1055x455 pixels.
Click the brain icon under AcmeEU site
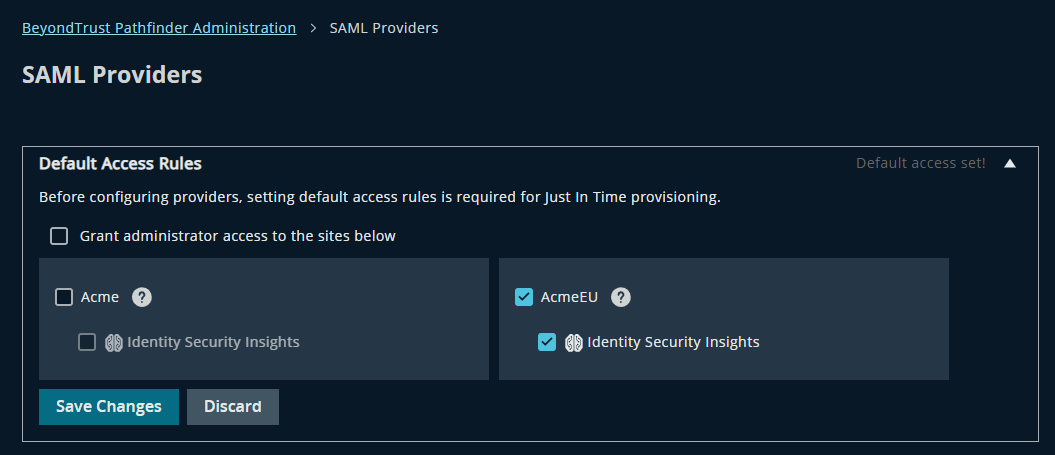click(x=573, y=343)
